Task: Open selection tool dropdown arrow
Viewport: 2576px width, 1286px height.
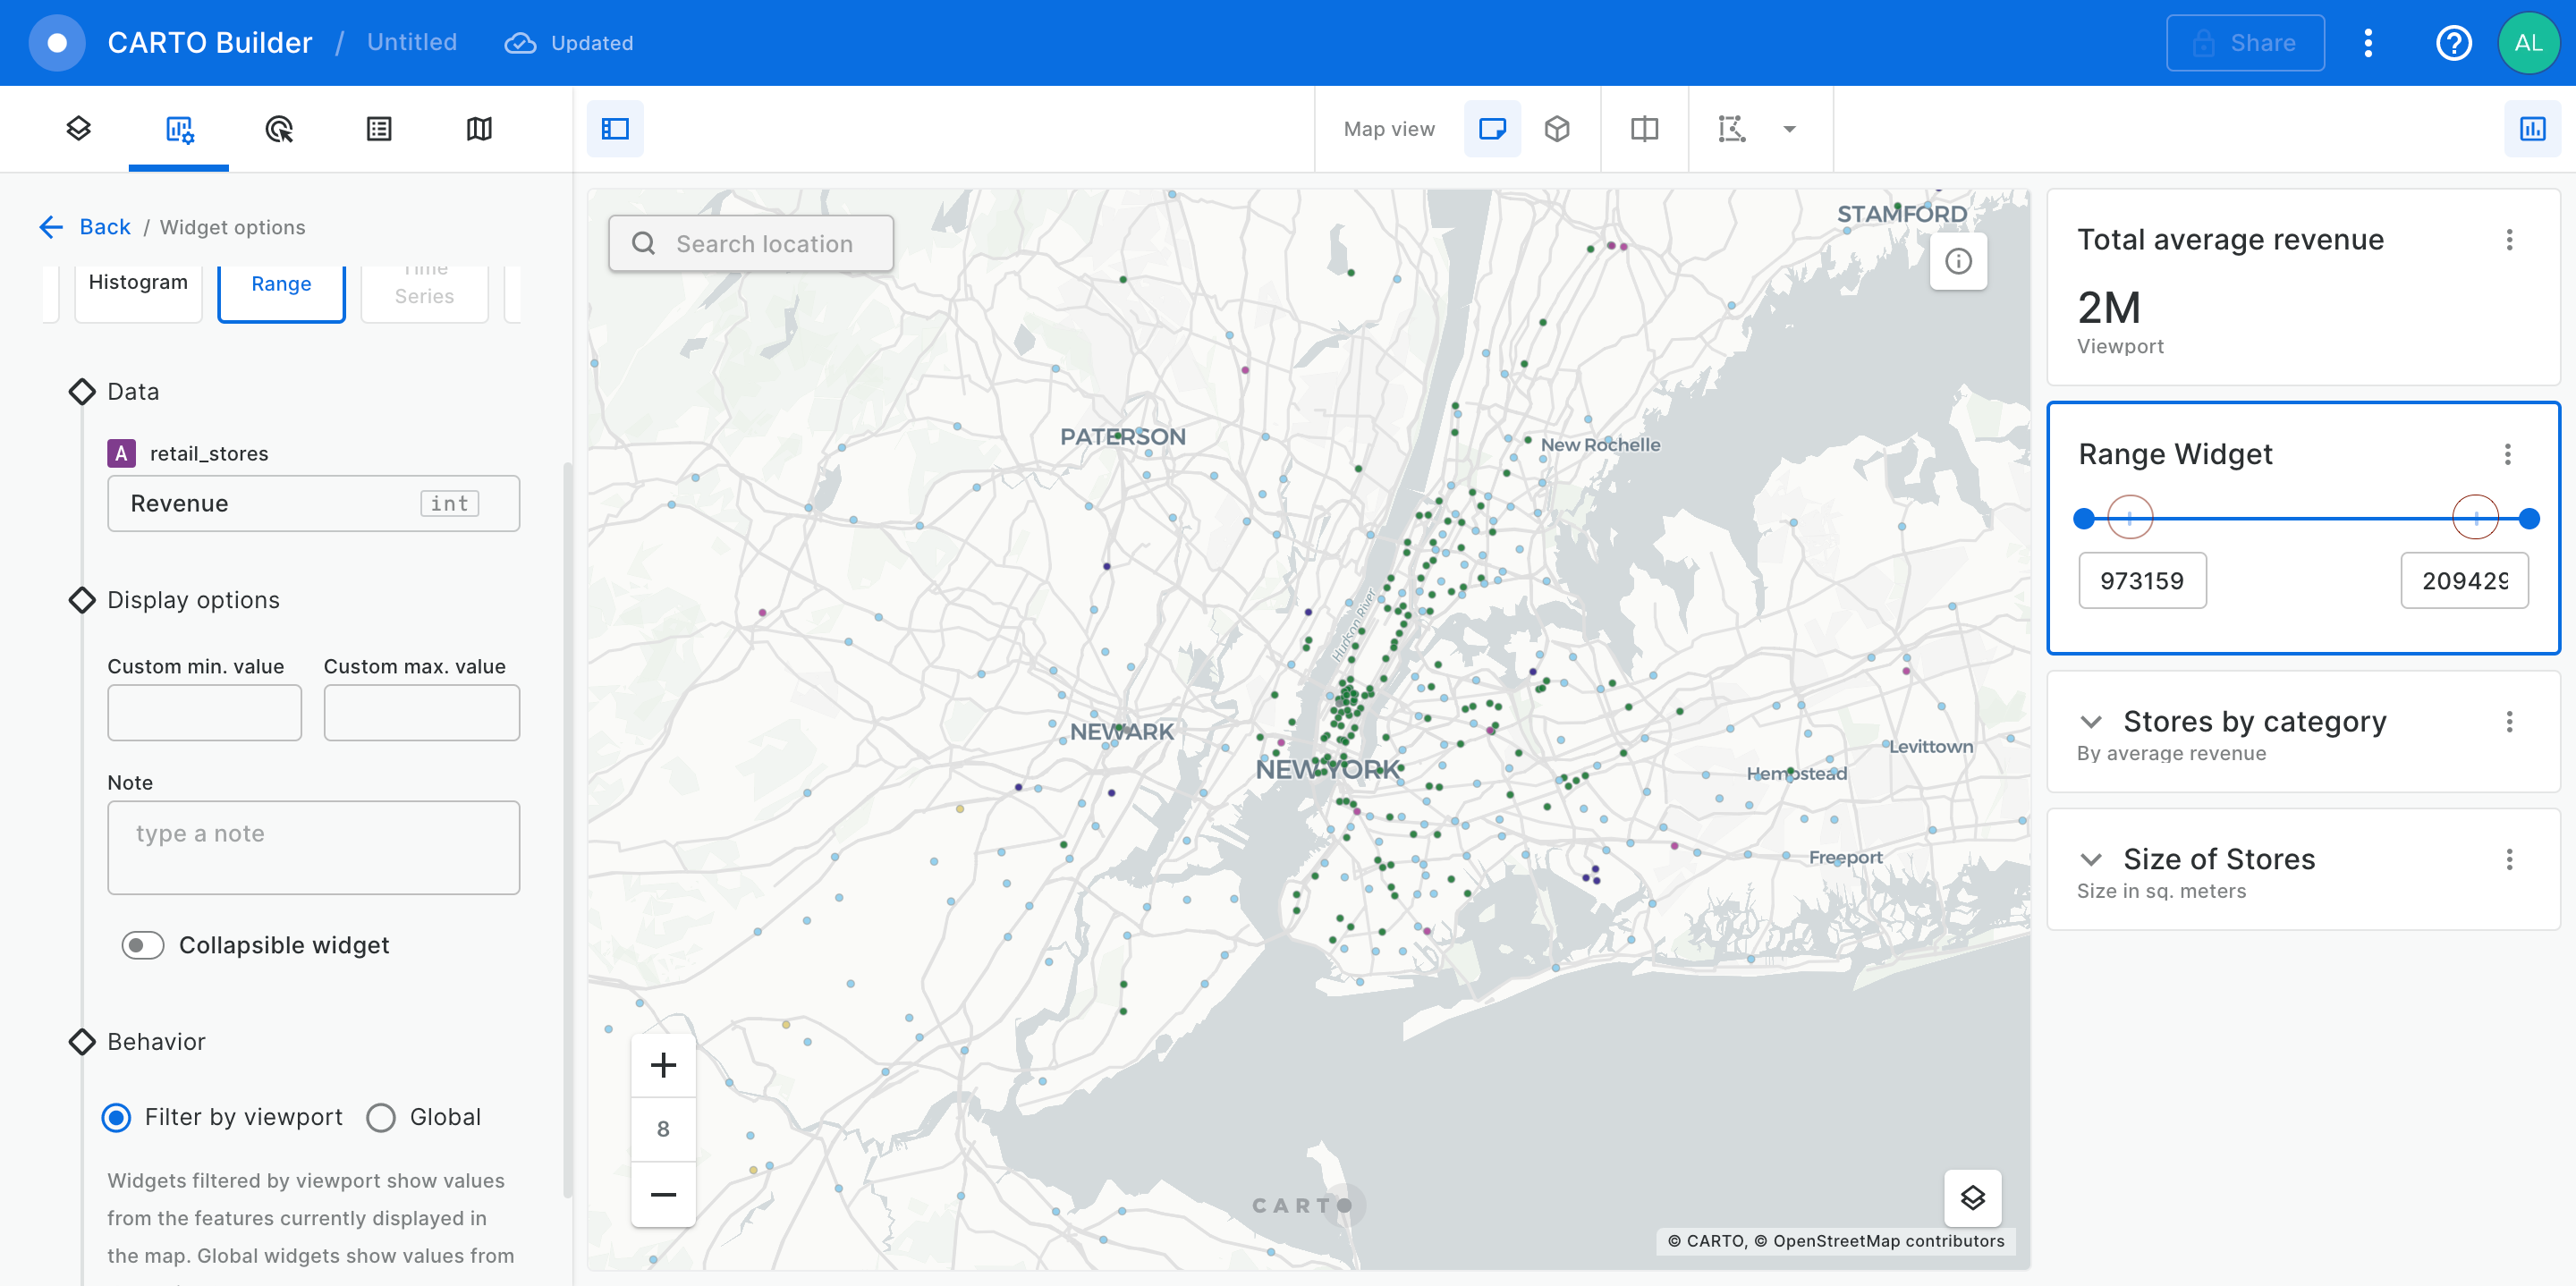Action: [1789, 129]
